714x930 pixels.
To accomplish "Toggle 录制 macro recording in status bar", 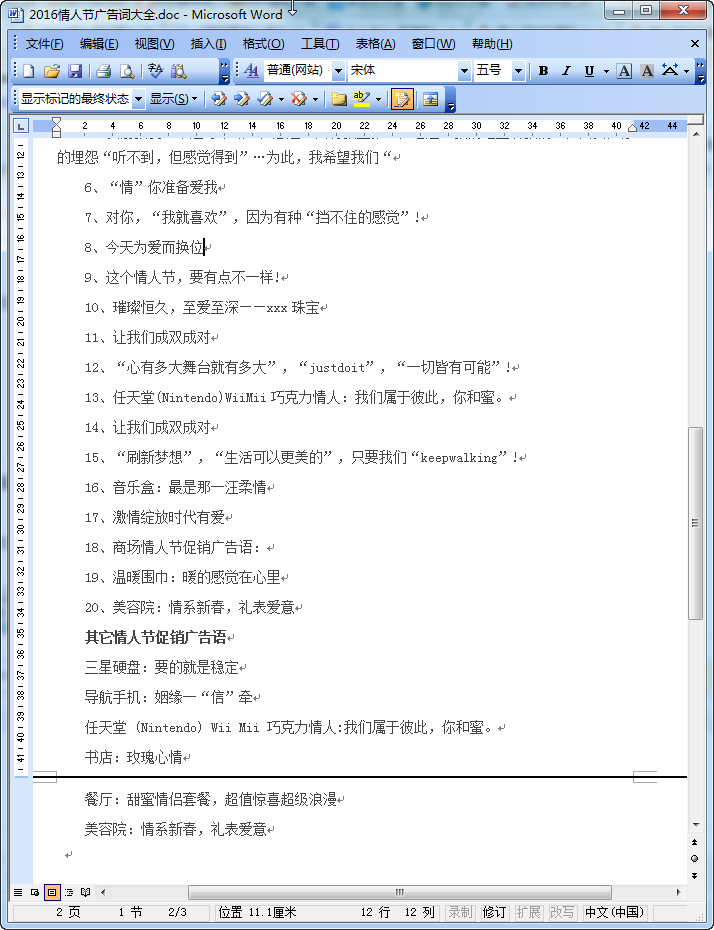I will tap(460, 912).
